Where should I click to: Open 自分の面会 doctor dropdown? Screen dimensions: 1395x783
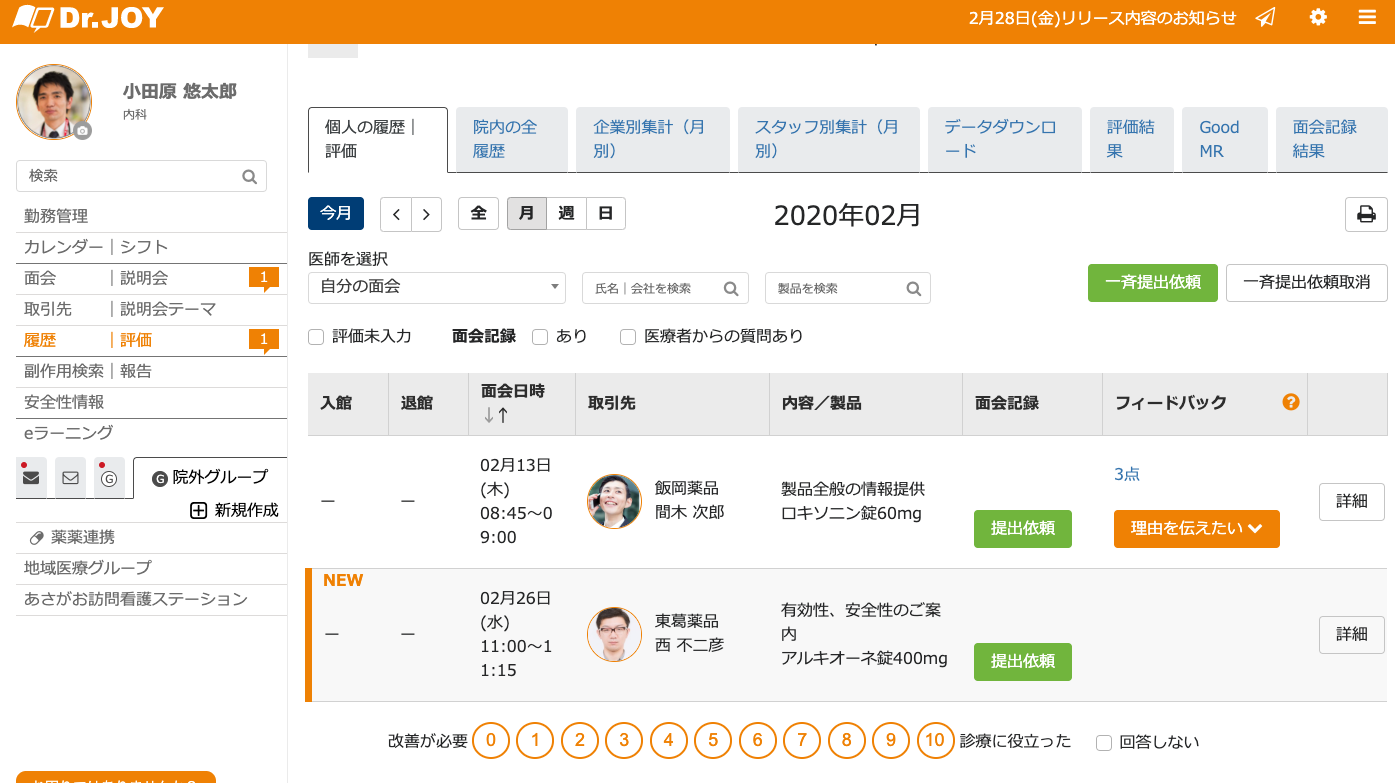437,287
